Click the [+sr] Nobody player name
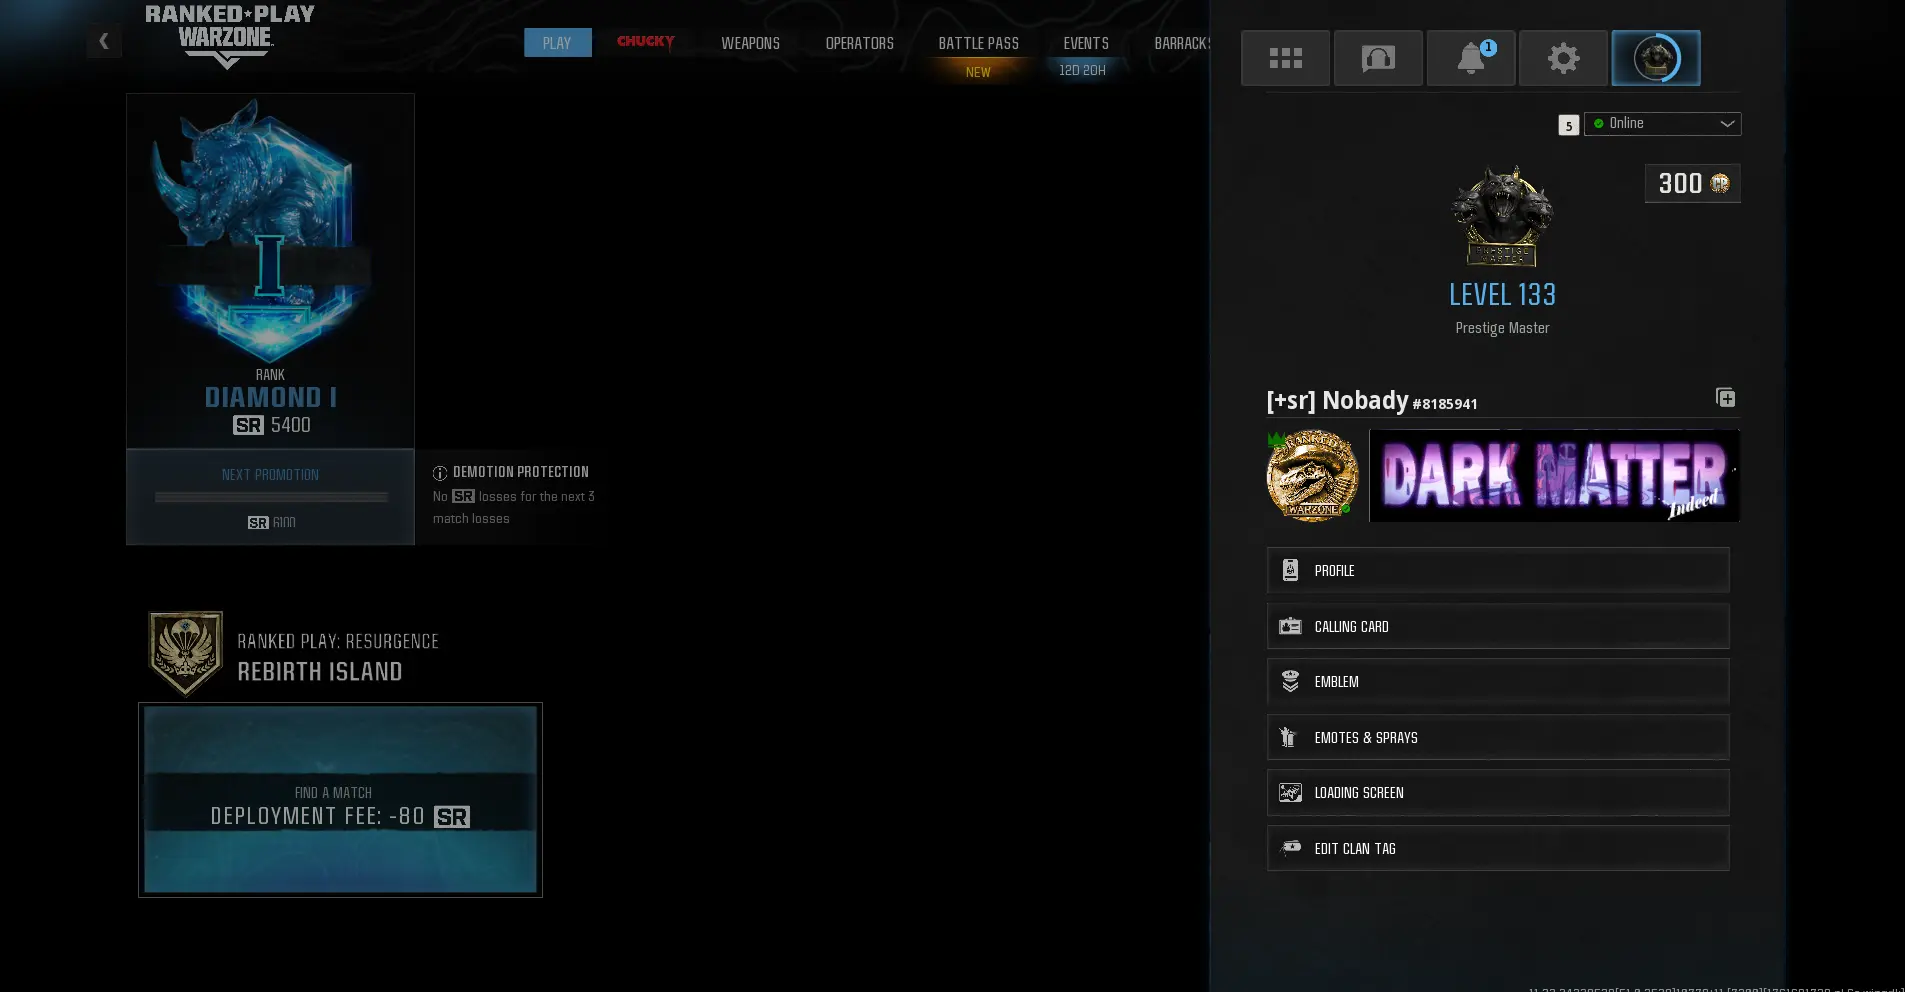Screen dimensions: 1905x992 (1337, 401)
